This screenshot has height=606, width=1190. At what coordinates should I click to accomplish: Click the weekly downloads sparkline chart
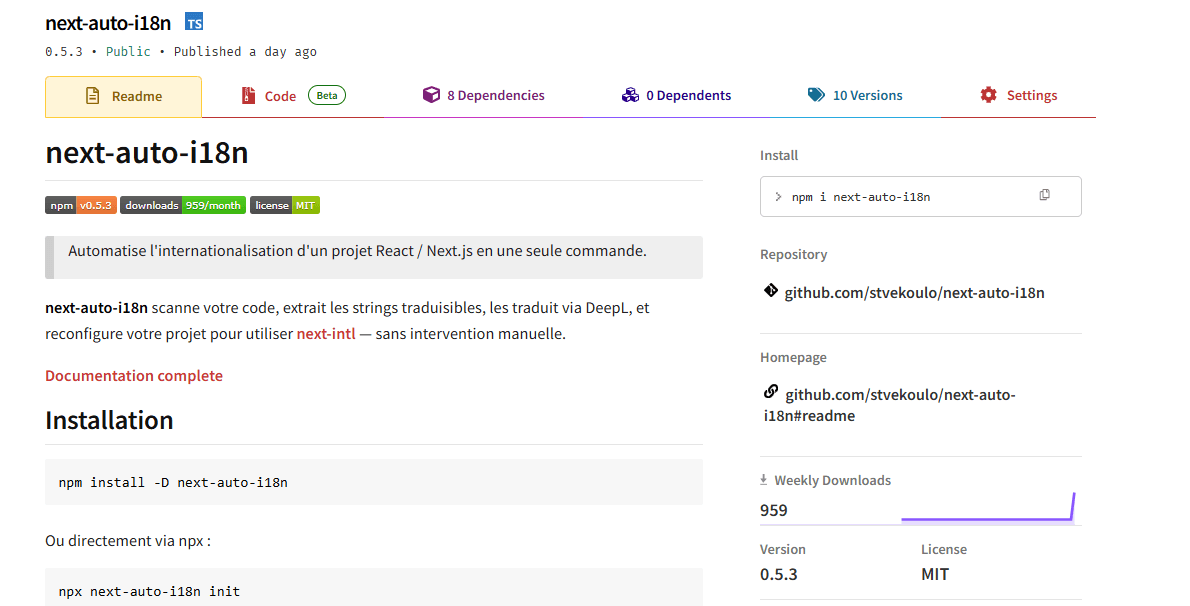(987, 508)
